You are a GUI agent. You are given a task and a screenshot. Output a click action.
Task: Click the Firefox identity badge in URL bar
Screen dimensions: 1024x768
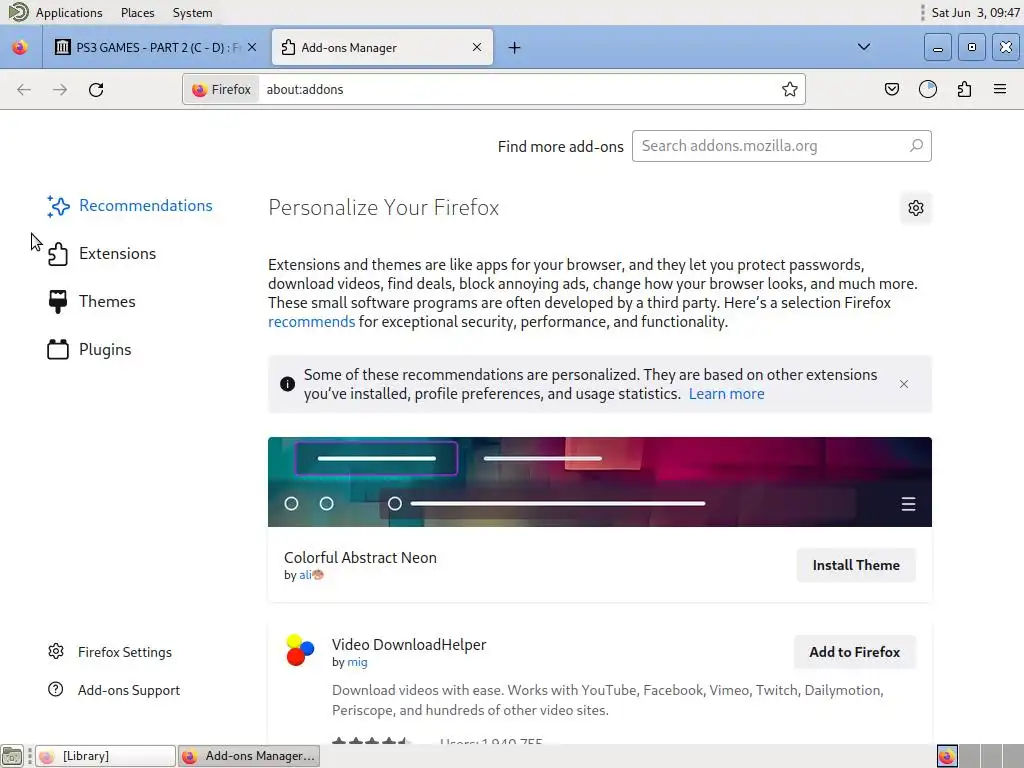click(x=221, y=89)
